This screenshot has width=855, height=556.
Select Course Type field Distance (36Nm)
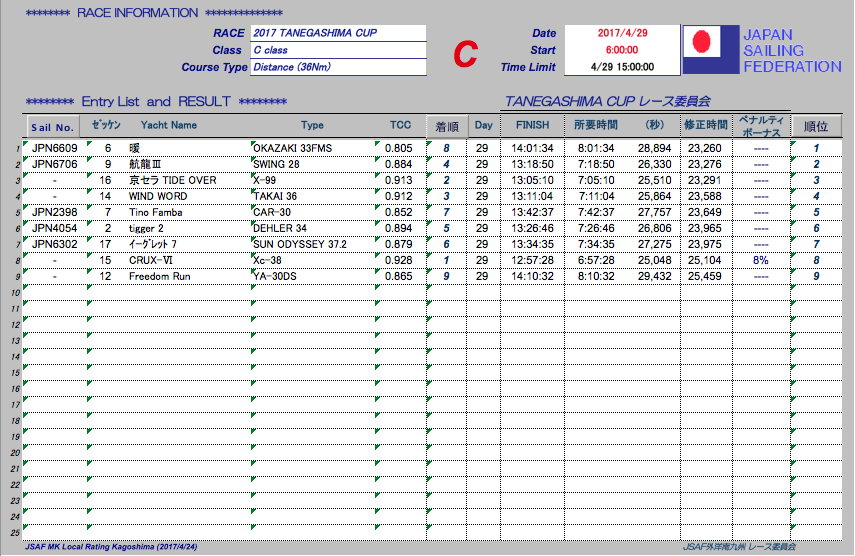click(338, 67)
